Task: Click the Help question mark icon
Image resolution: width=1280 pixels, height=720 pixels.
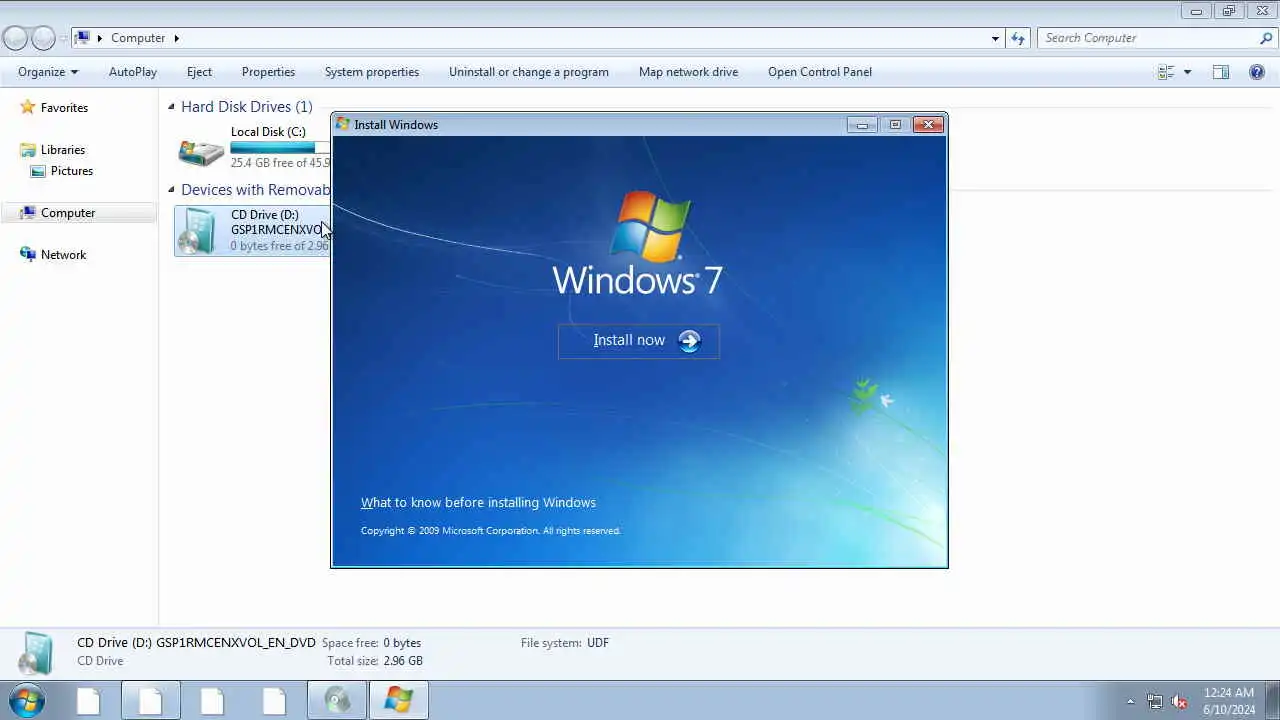Action: (1257, 72)
